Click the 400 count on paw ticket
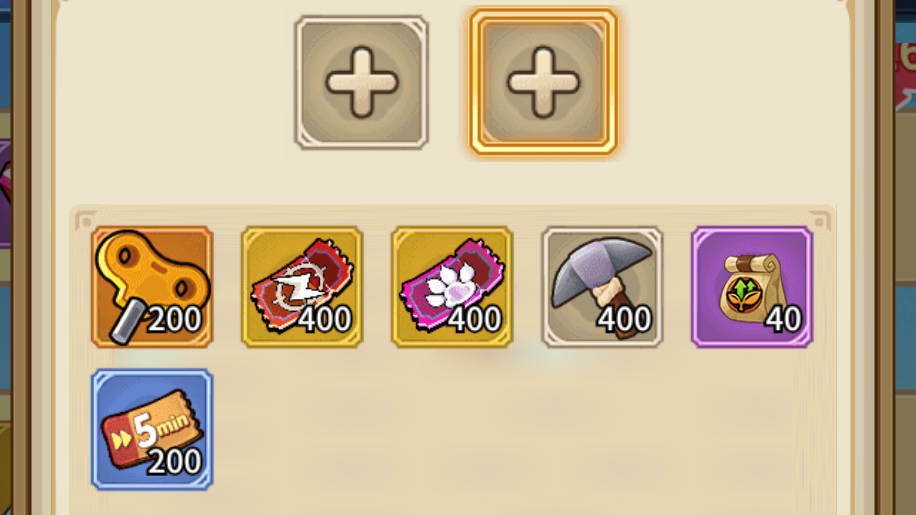Image resolution: width=916 pixels, height=515 pixels. click(475, 319)
